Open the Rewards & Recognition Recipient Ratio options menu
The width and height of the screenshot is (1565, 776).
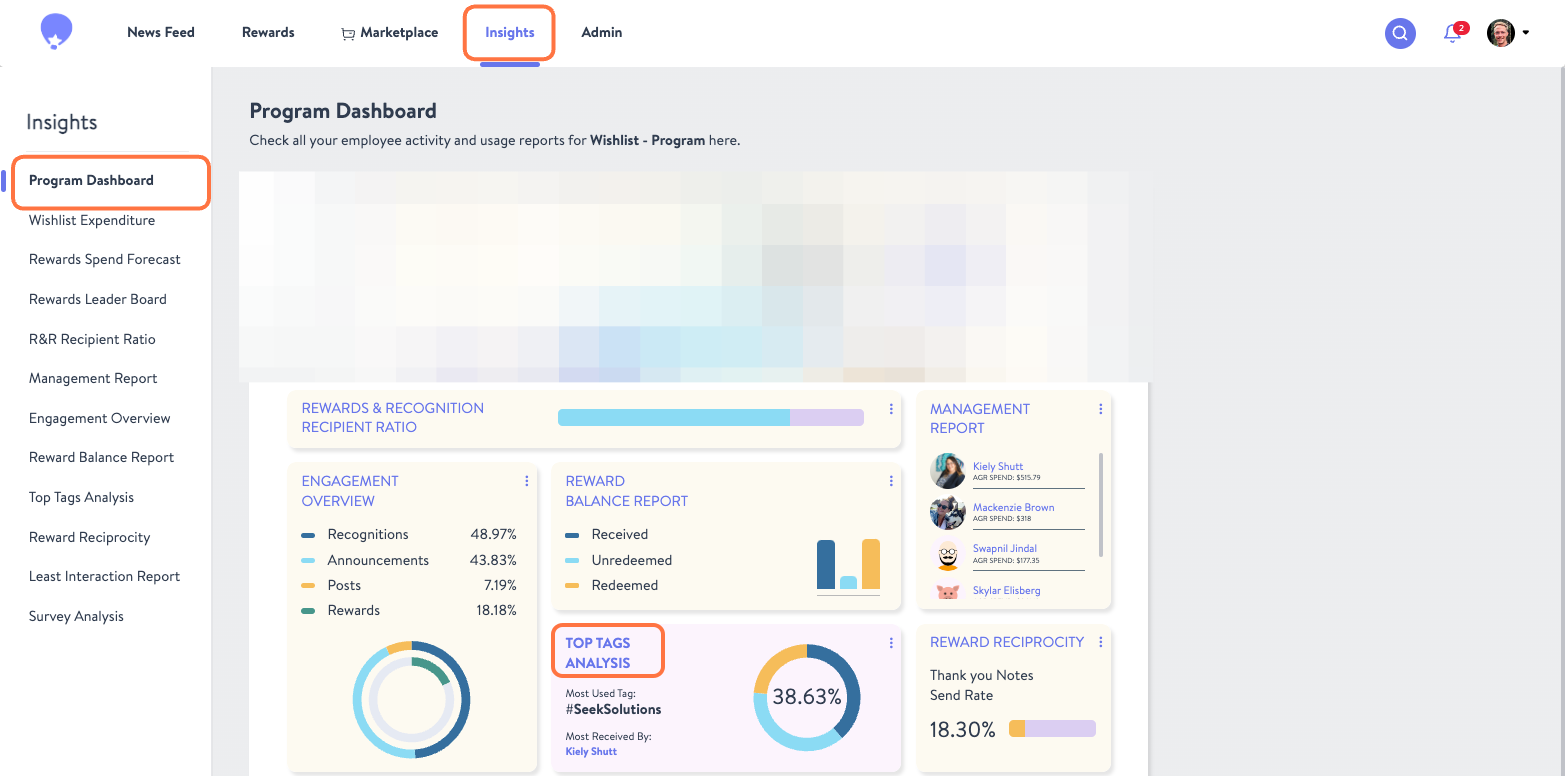pos(891,409)
